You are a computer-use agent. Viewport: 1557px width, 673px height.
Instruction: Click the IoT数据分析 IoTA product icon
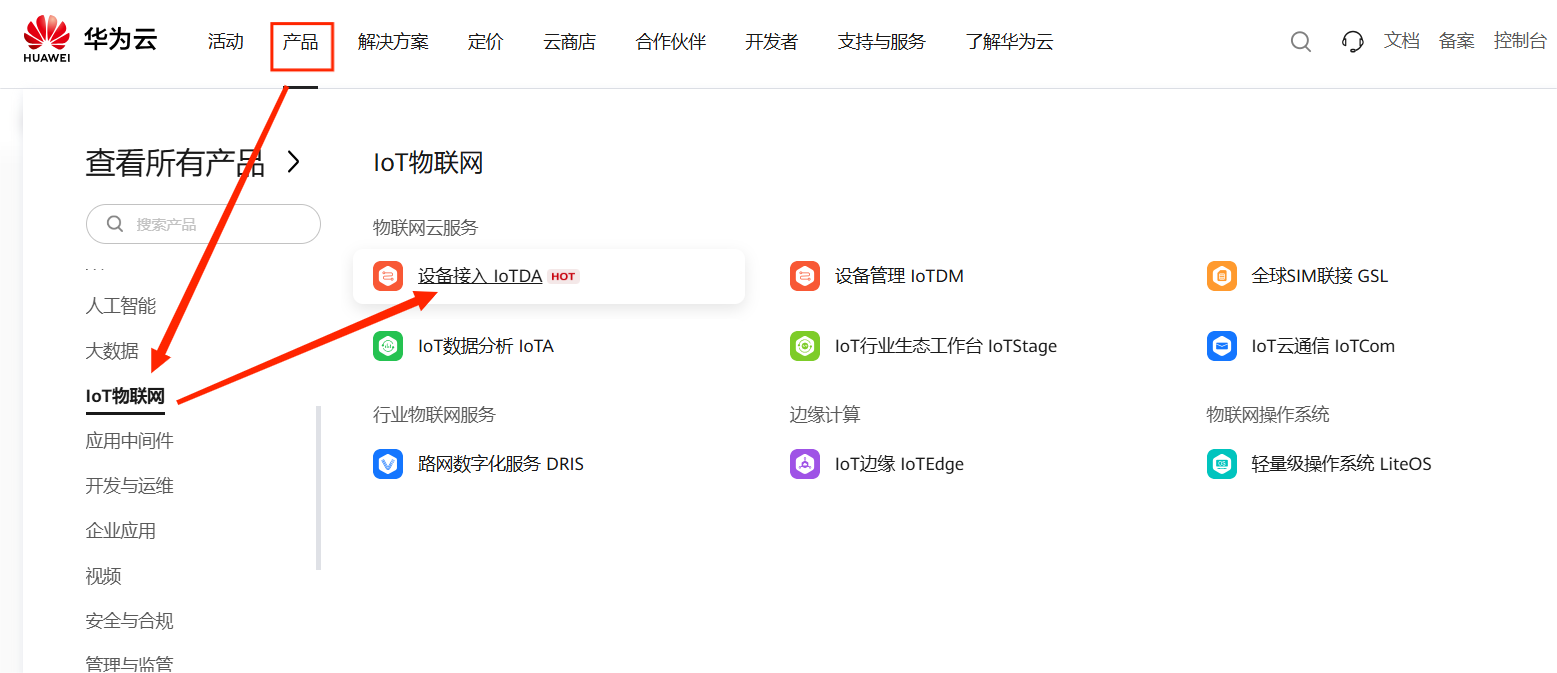tap(388, 346)
